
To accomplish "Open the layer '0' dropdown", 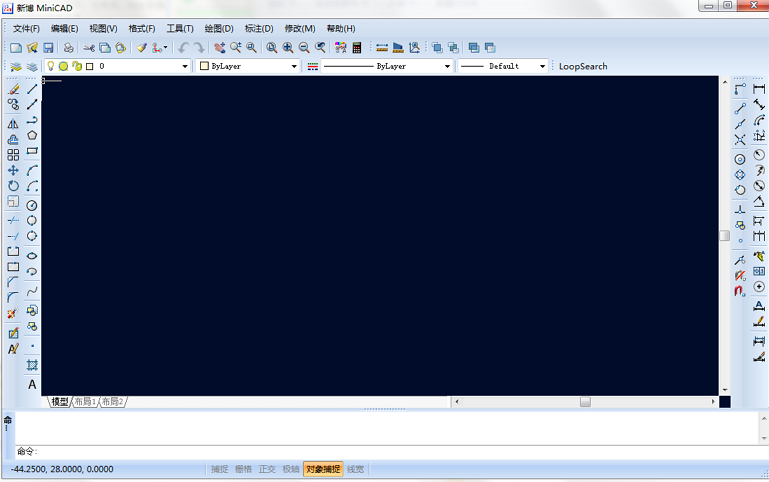I will 185,66.
